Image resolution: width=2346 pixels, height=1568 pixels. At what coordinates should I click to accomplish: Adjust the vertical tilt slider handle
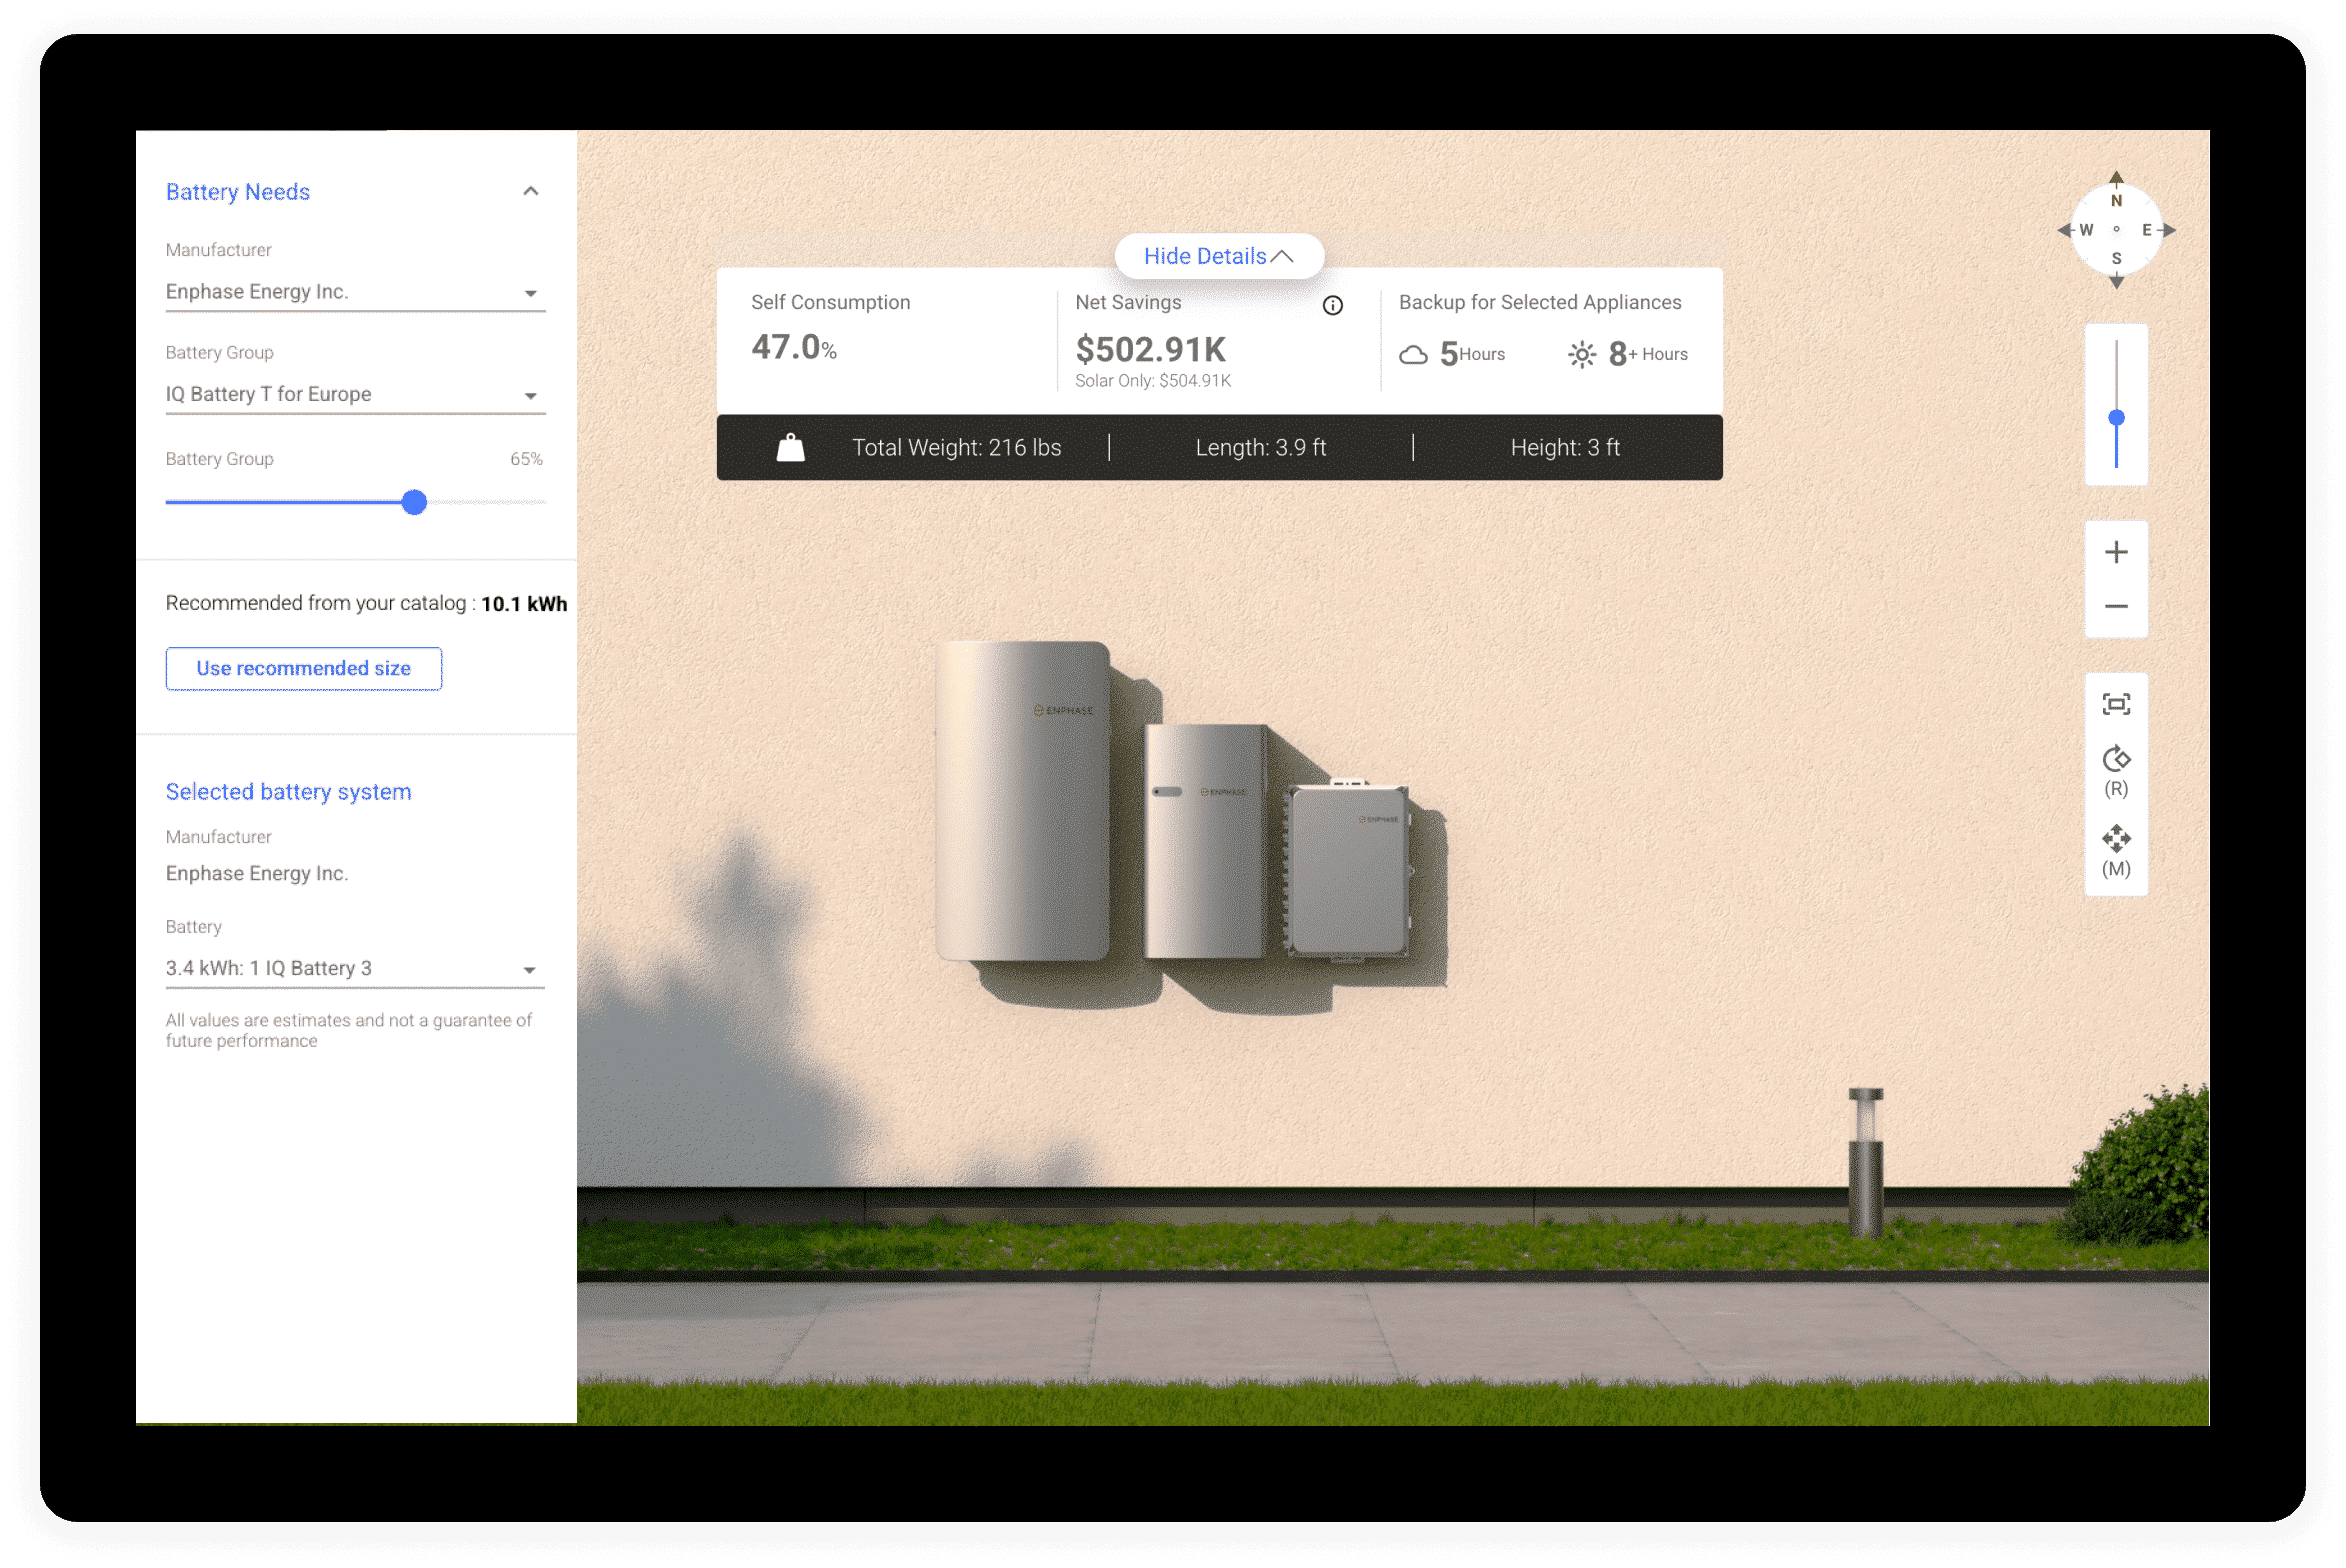click(2116, 417)
